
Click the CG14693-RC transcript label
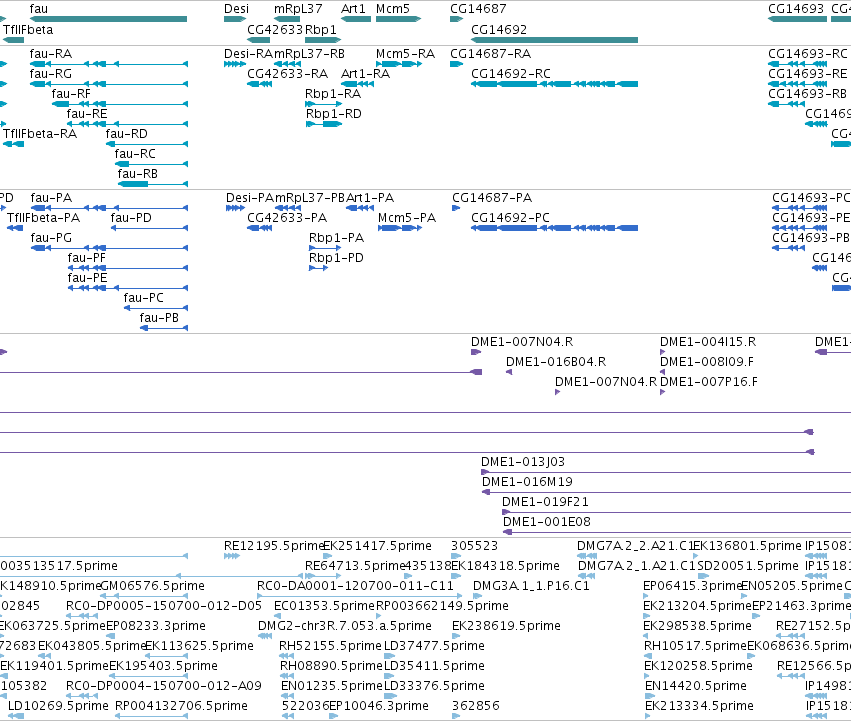click(x=808, y=53)
